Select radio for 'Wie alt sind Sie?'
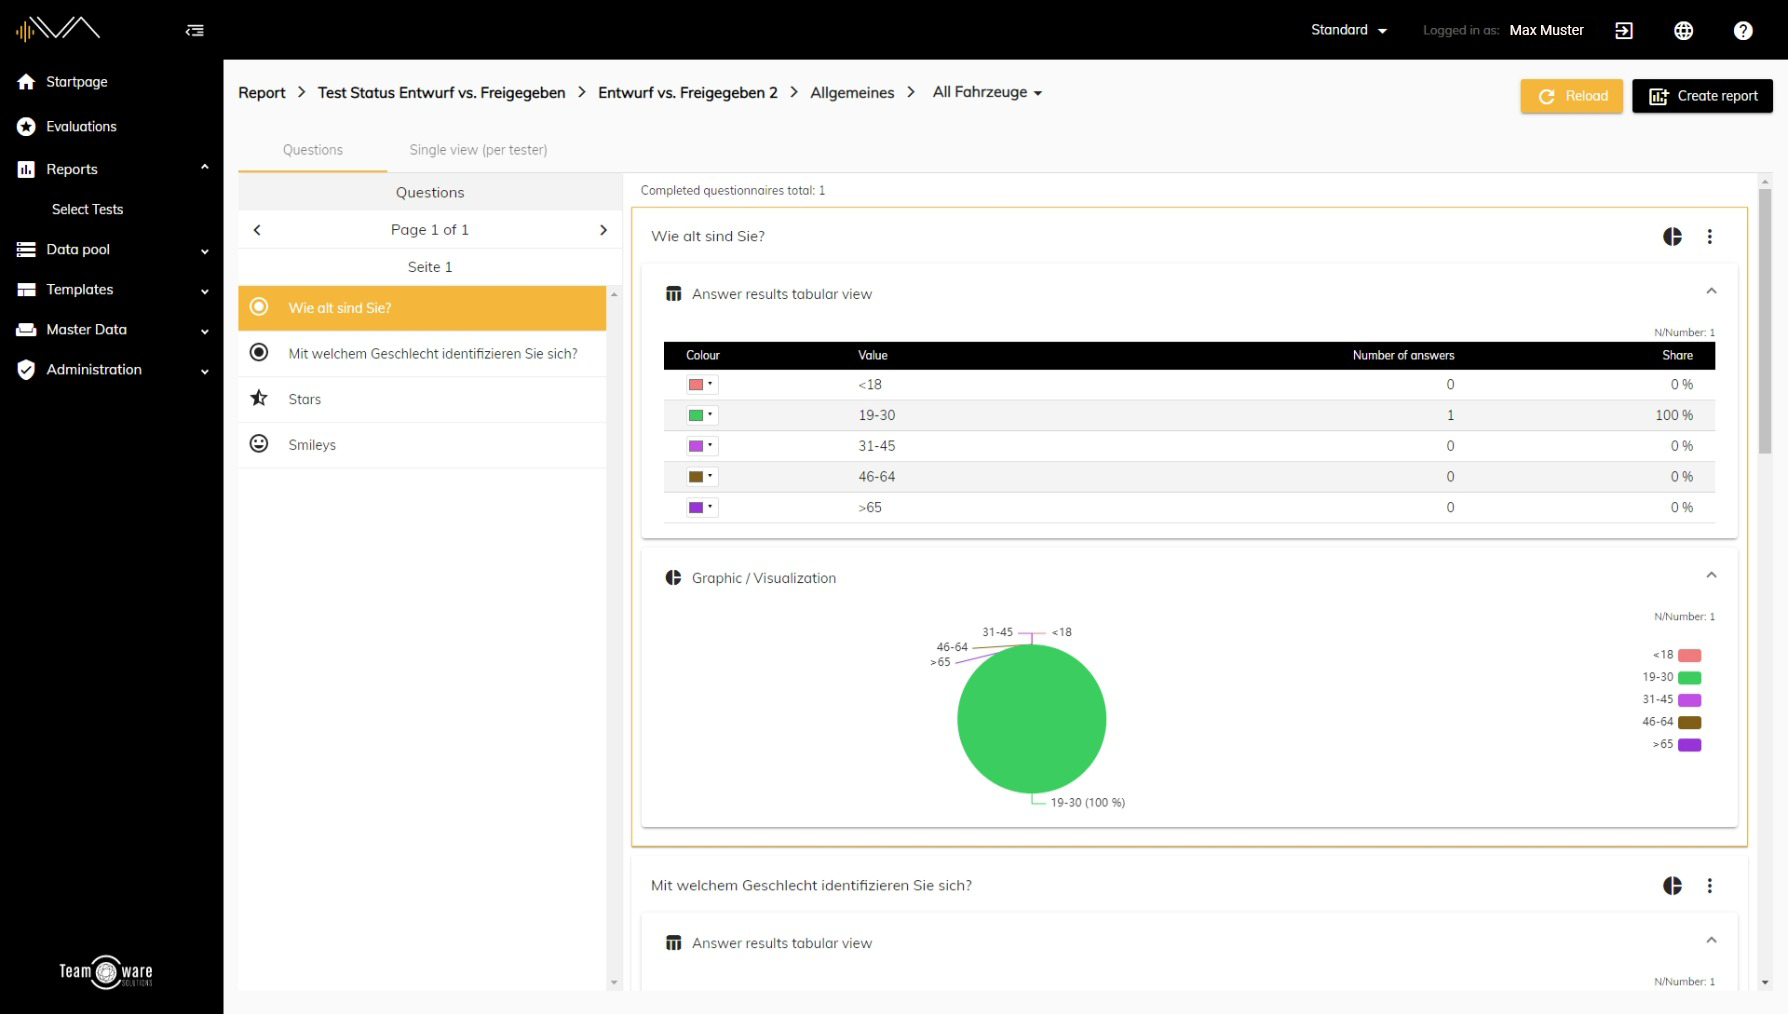This screenshot has width=1788, height=1014. coord(259,307)
